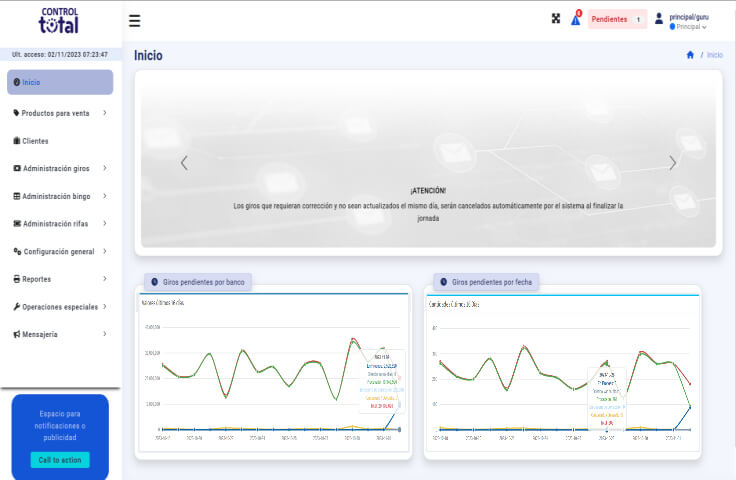The image size is (736, 480).
Task: Open the alerts notification icon
Action: tap(576, 19)
